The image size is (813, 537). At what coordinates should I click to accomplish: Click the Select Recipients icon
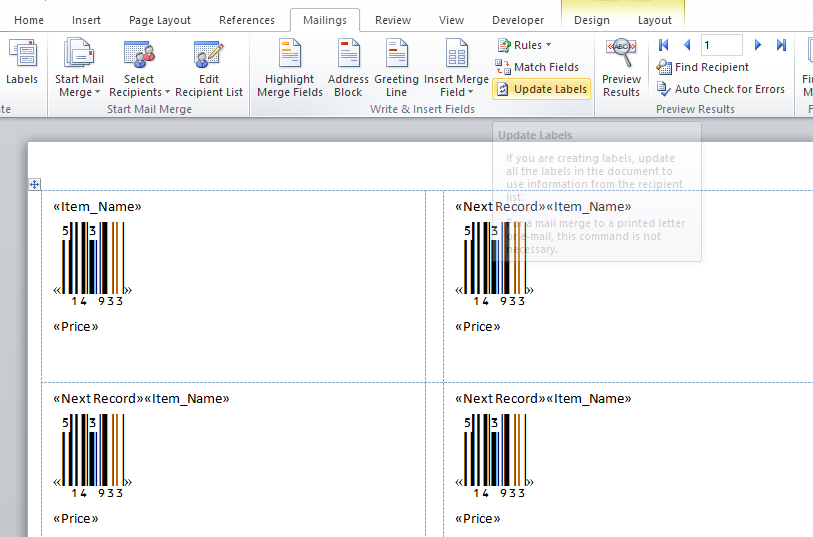pos(139,54)
